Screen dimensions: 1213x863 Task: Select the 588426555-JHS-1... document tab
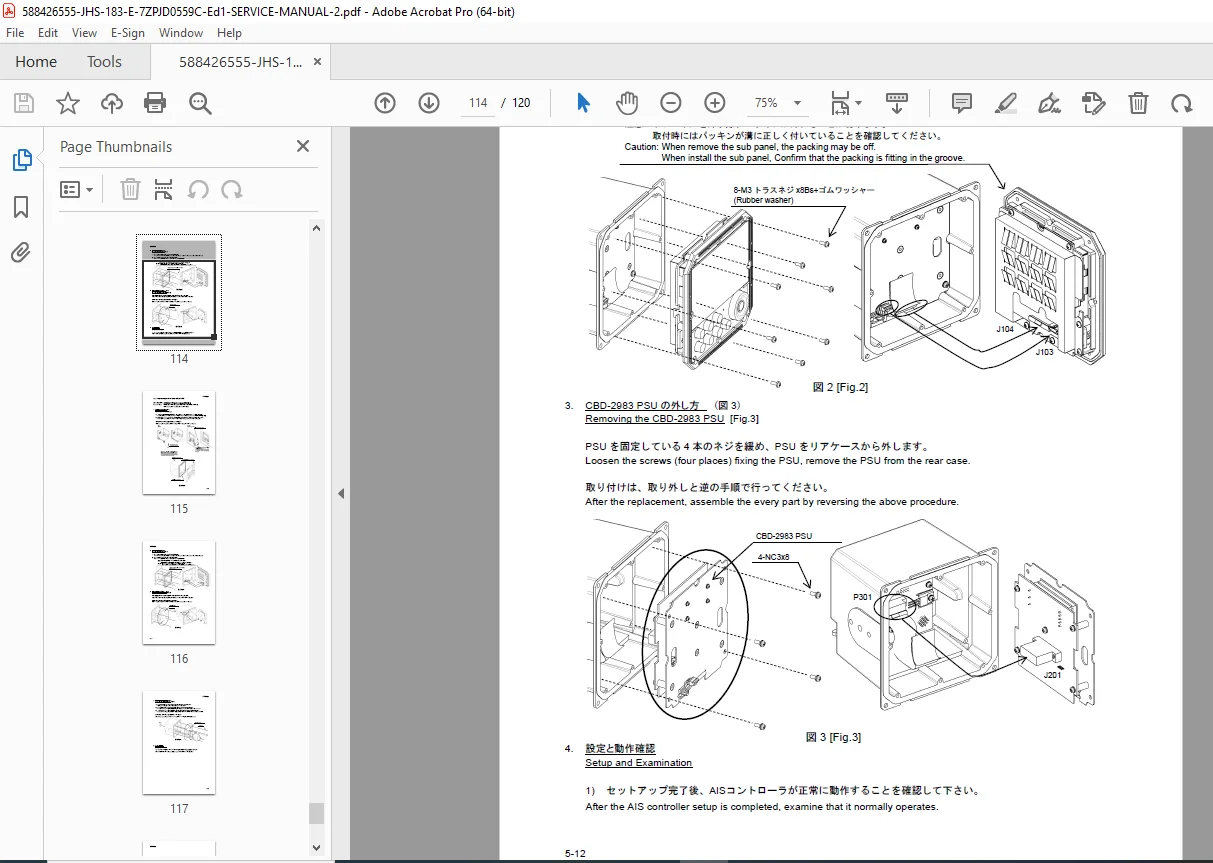[240, 62]
